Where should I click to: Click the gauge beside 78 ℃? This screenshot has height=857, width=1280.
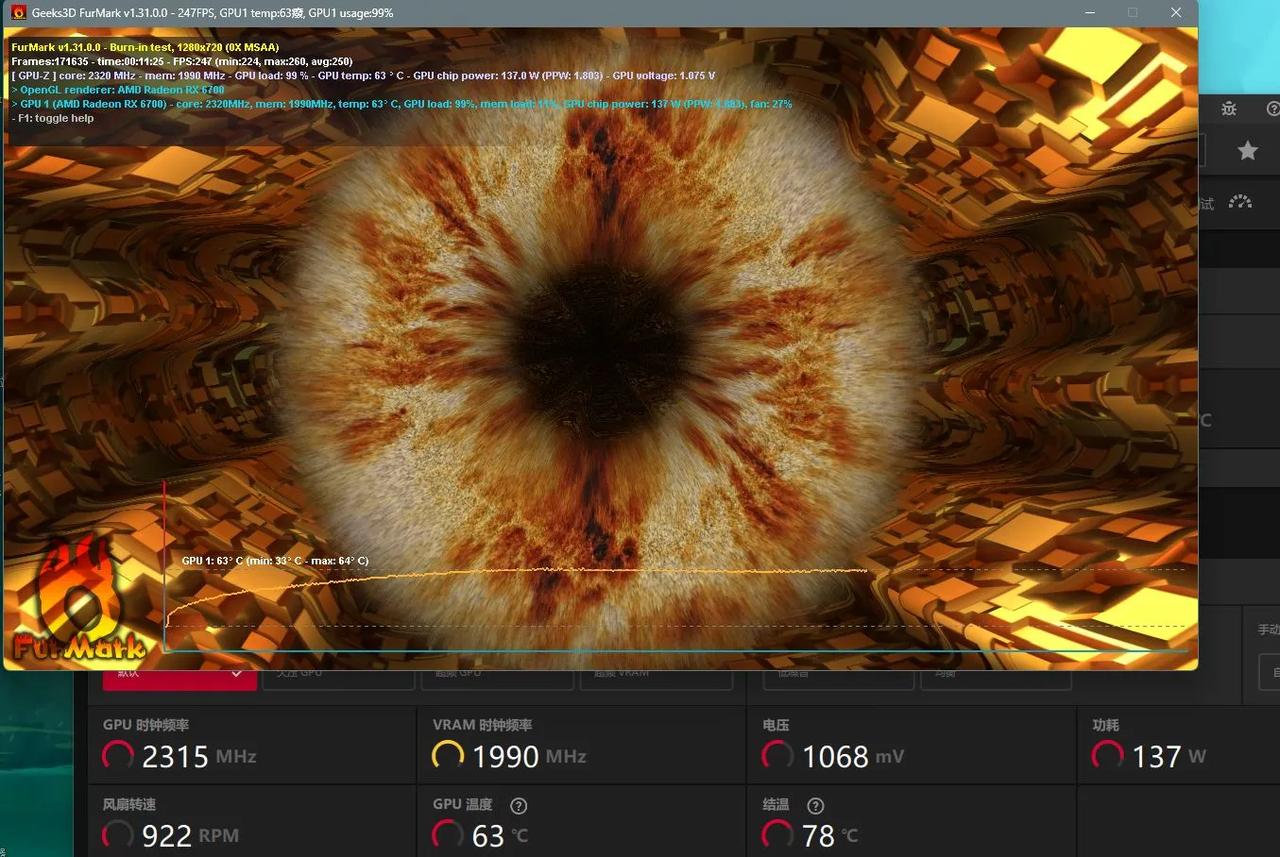point(778,835)
